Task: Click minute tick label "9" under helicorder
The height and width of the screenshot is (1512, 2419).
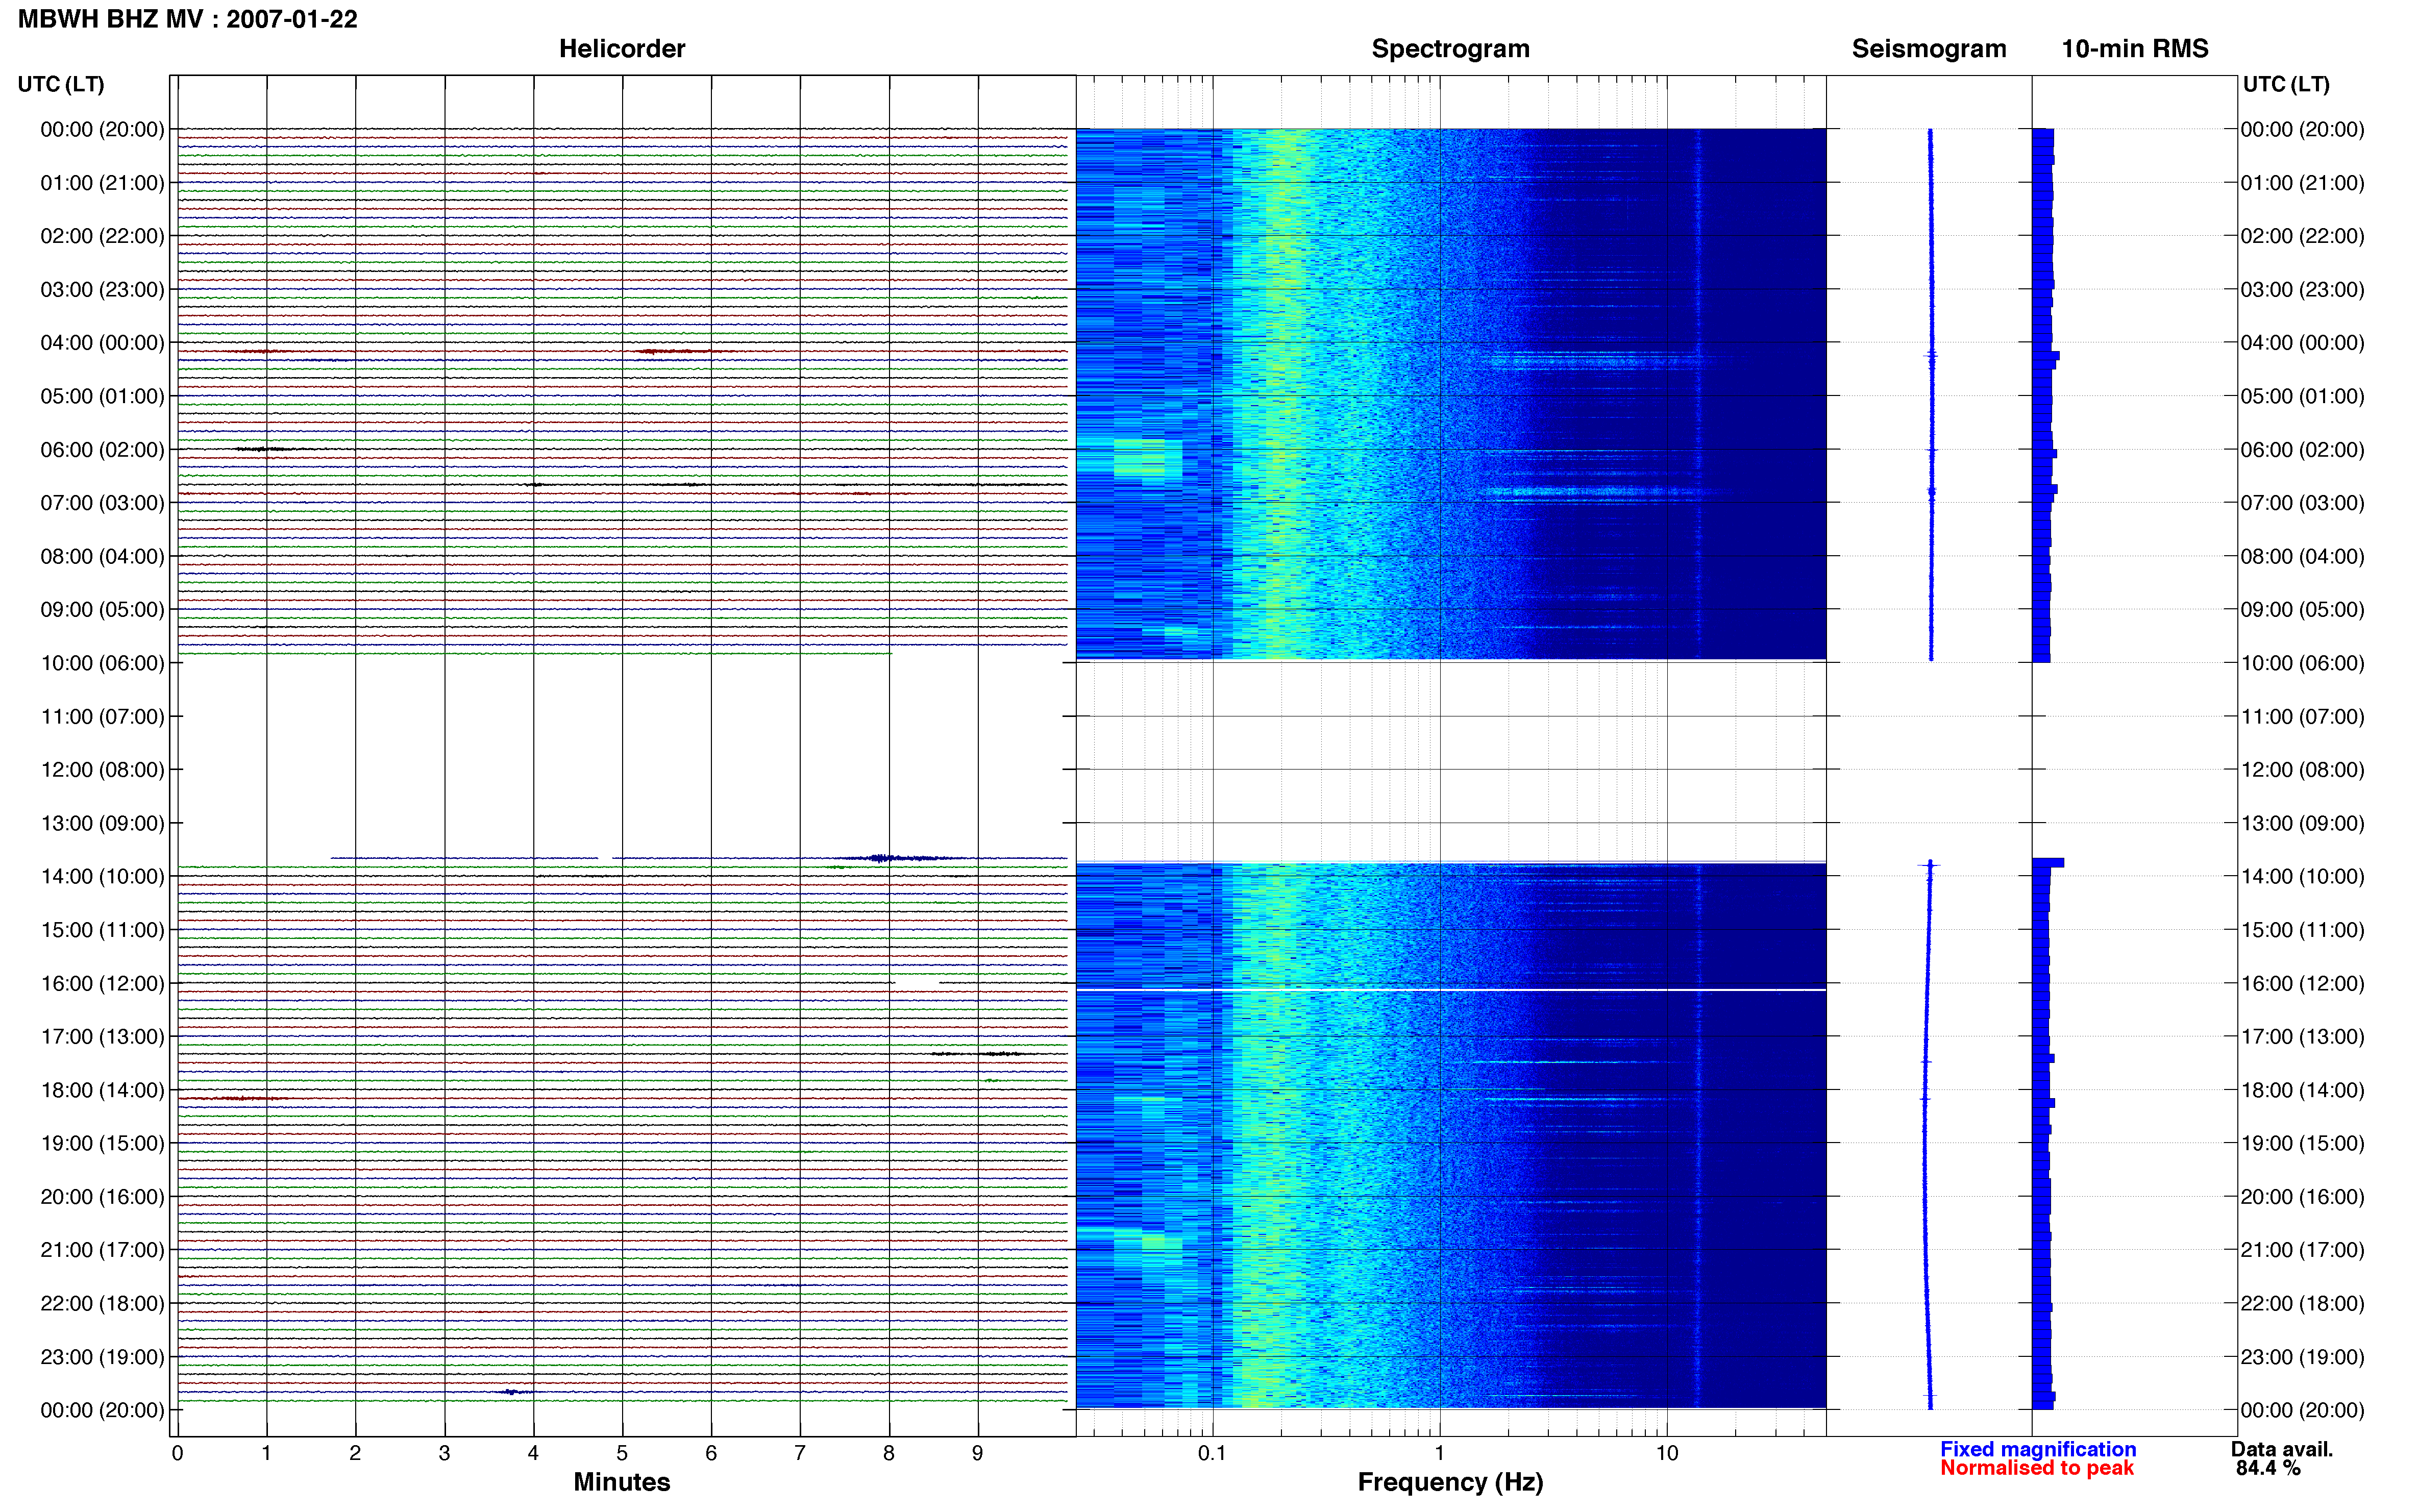Action: point(977,1453)
